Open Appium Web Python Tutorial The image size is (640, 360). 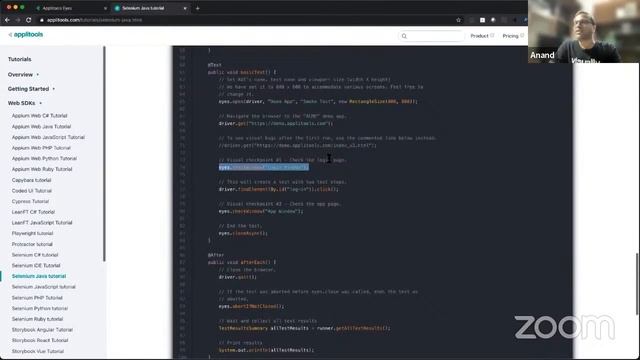44,158
